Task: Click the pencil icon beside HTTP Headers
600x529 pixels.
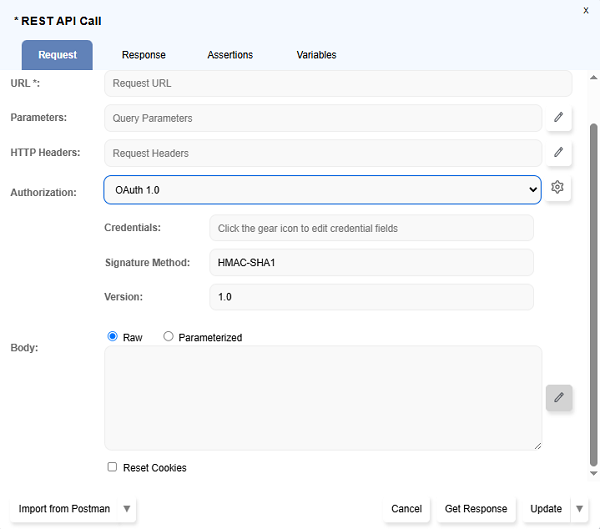Action: (x=558, y=153)
